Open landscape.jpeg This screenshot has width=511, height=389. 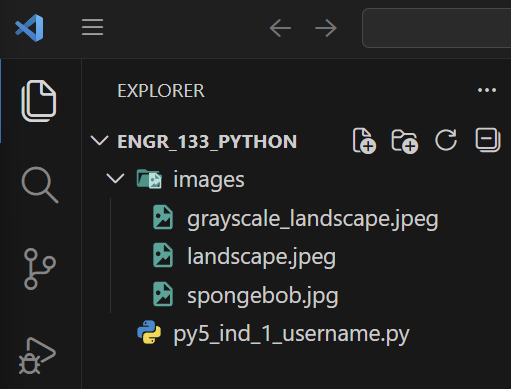click(x=261, y=257)
